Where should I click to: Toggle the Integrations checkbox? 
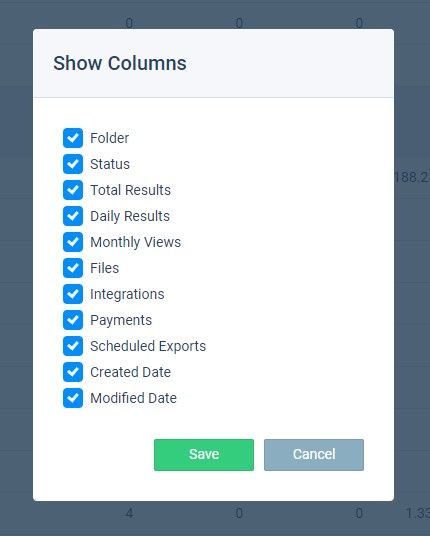coord(73,294)
